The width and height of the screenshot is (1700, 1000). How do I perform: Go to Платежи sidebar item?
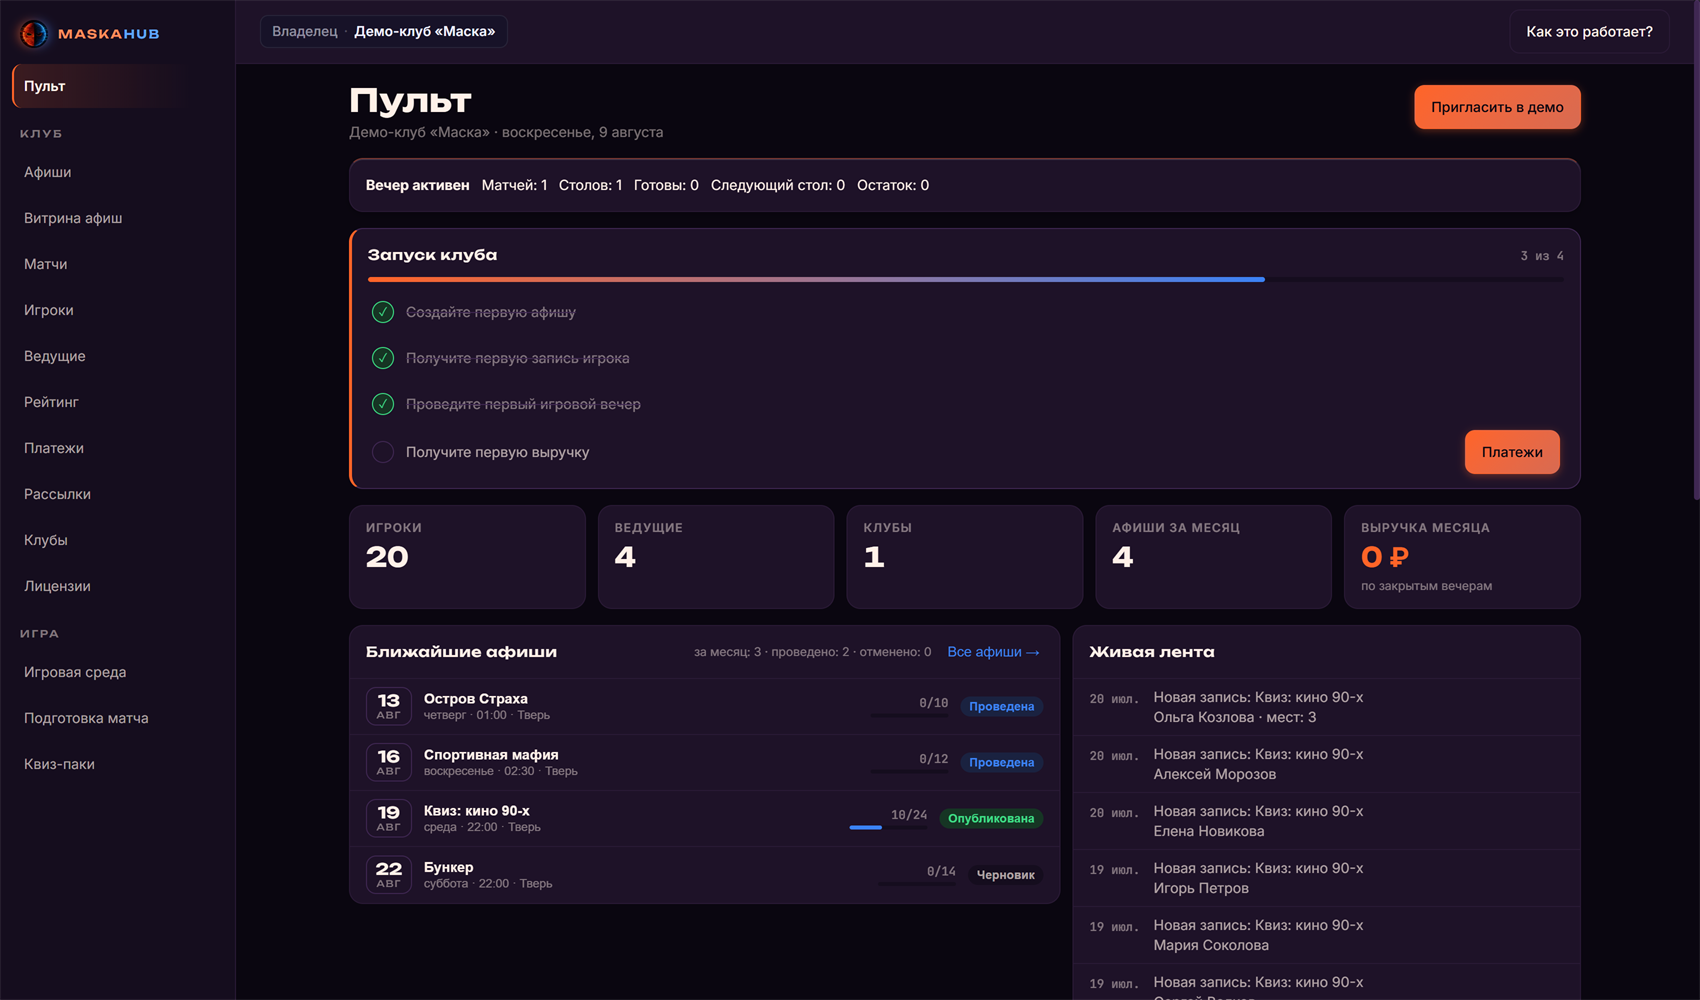tap(117, 448)
